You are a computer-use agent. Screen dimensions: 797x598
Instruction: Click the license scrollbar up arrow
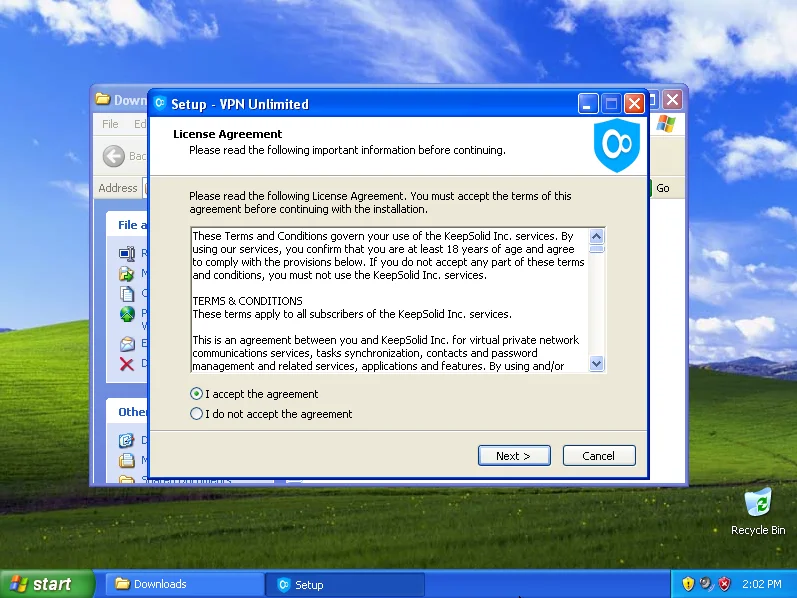[x=597, y=237]
